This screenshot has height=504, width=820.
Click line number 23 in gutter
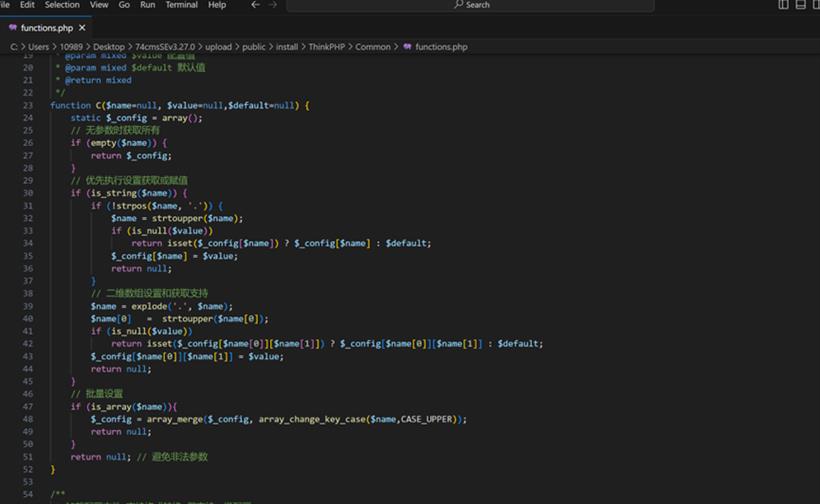pyautogui.click(x=28, y=105)
